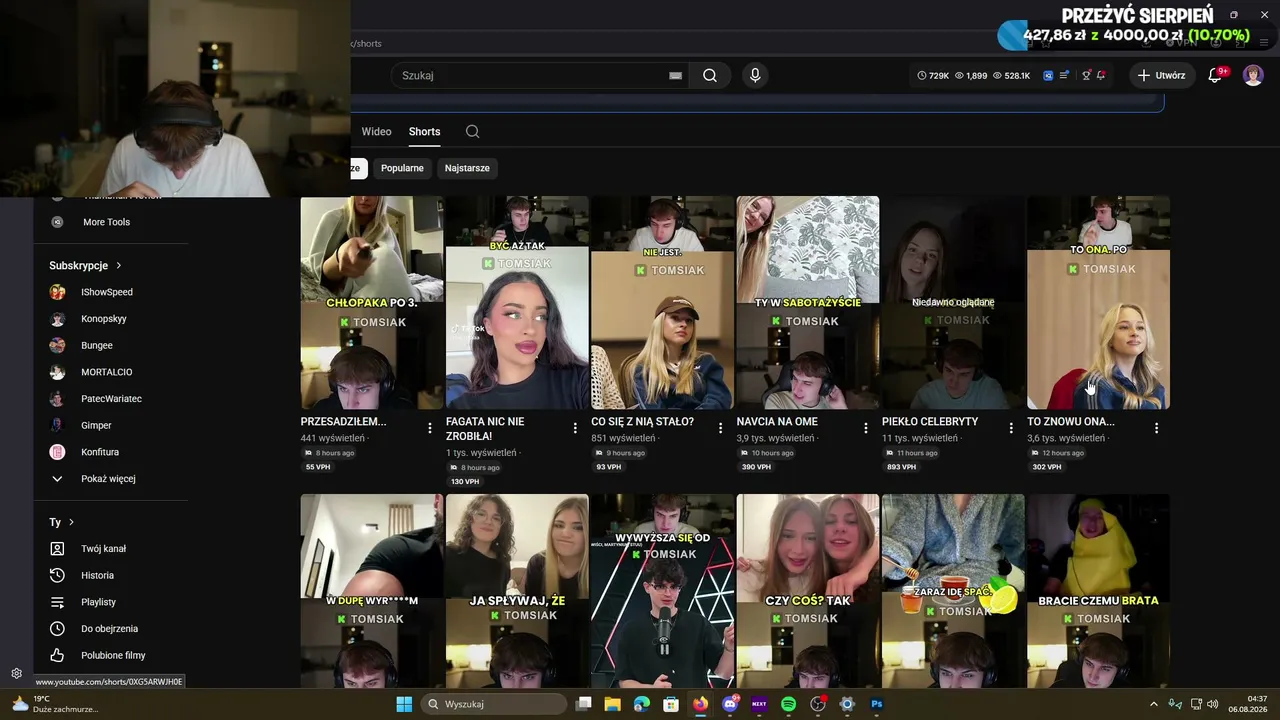
Task: Click the MORTALCIO channel avatar
Action: tap(58, 372)
